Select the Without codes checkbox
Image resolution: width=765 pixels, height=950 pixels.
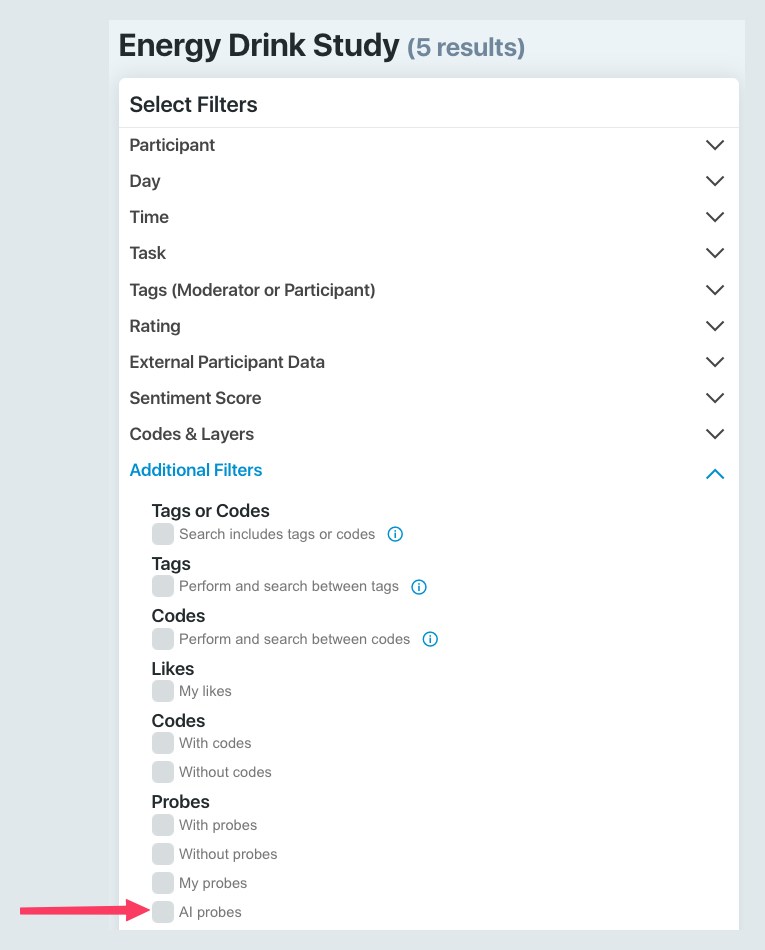click(163, 772)
